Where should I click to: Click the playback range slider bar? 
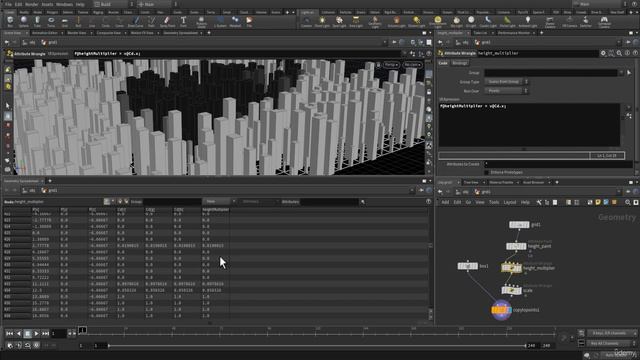(317, 346)
